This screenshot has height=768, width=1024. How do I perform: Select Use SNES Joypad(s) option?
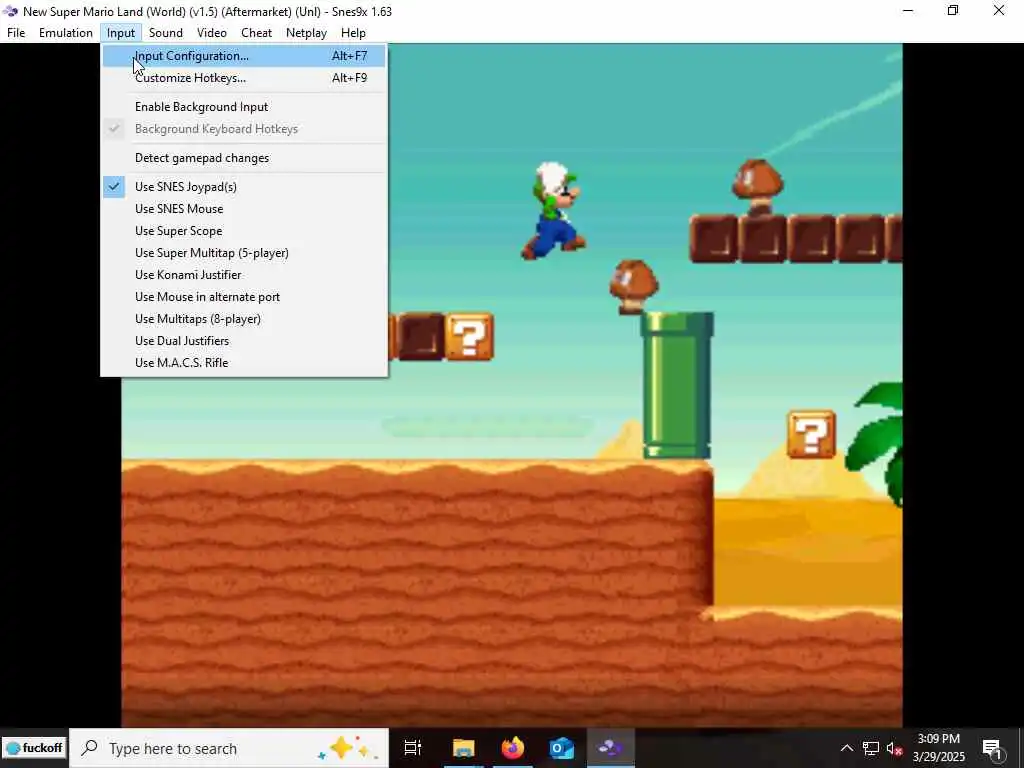(244, 187)
